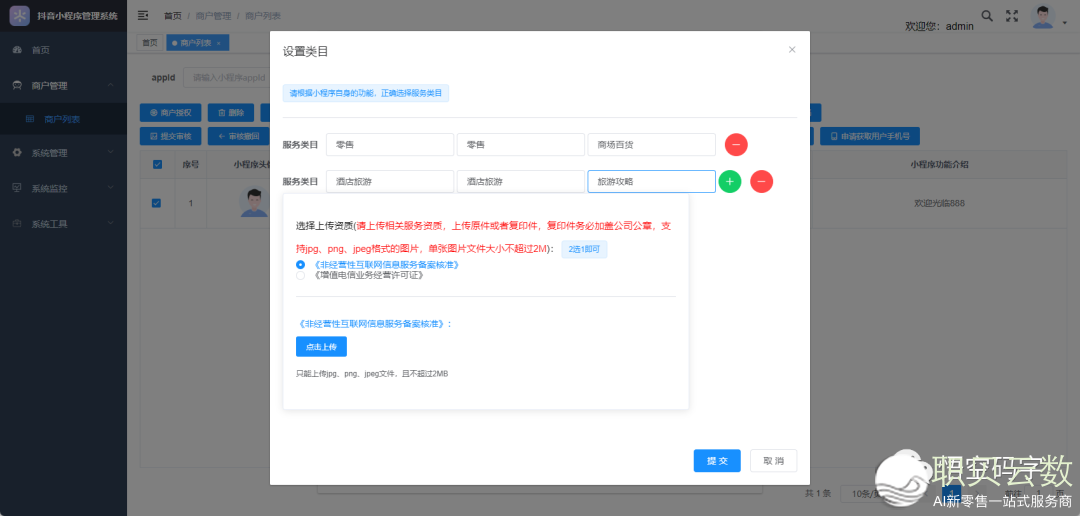Open first-level dropdown showing 零售
This screenshot has width=1080, height=516.
click(390, 145)
